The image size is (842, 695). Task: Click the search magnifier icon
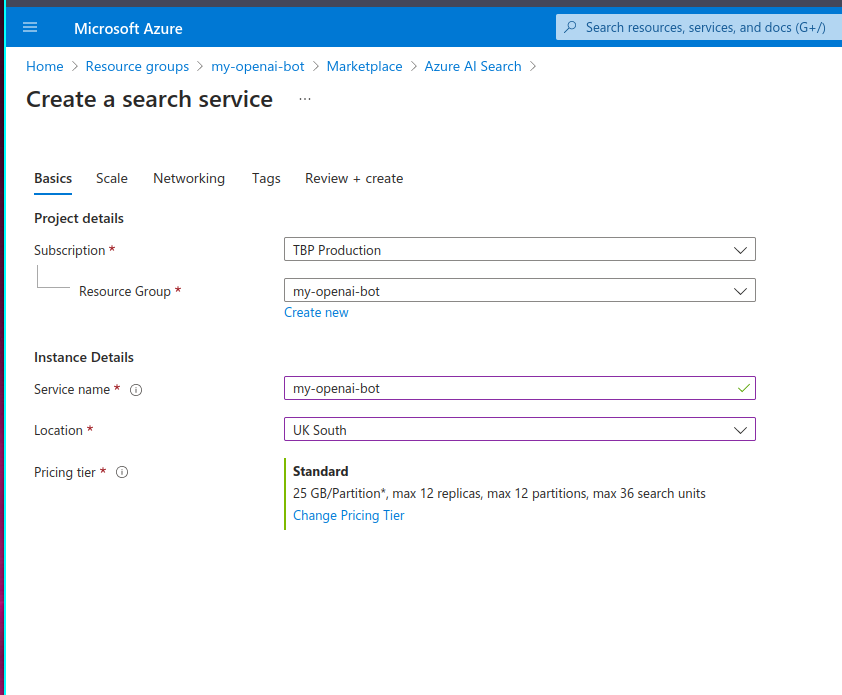[x=571, y=27]
